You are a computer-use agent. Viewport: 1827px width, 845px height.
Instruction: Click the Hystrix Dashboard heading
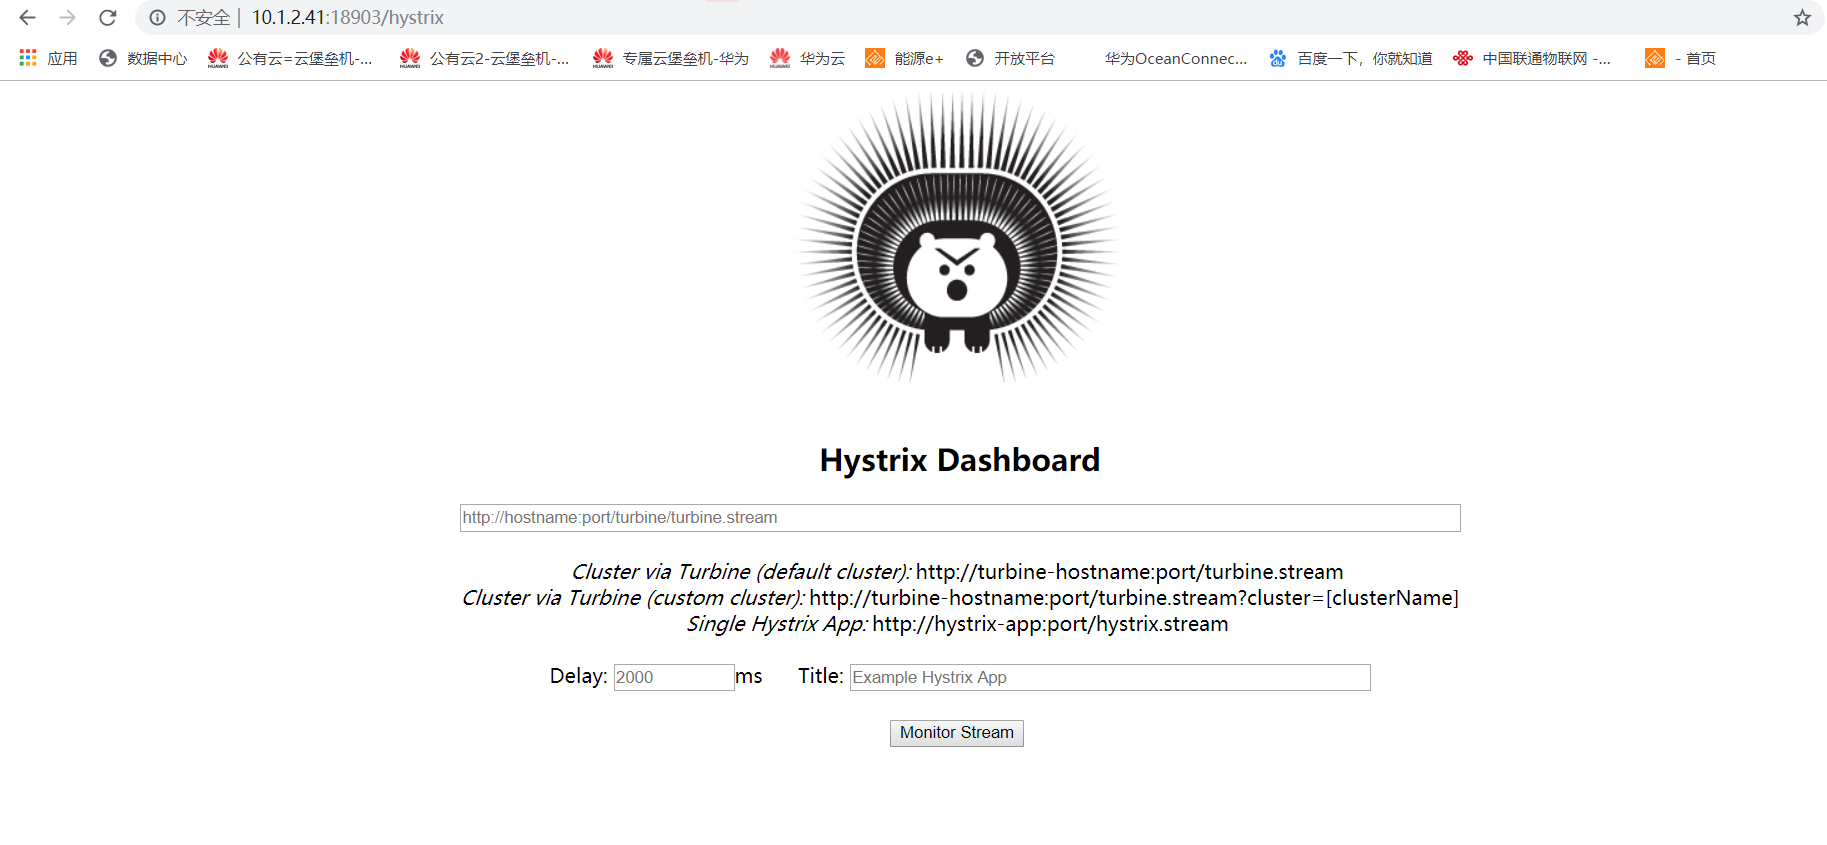pos(960,460)
